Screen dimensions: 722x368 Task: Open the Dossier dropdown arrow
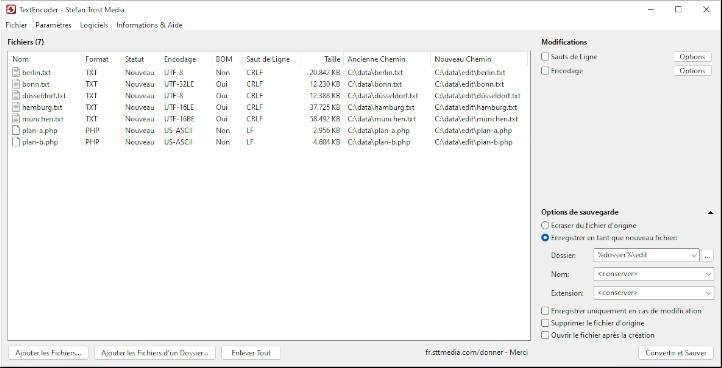(x=694, y=255)
